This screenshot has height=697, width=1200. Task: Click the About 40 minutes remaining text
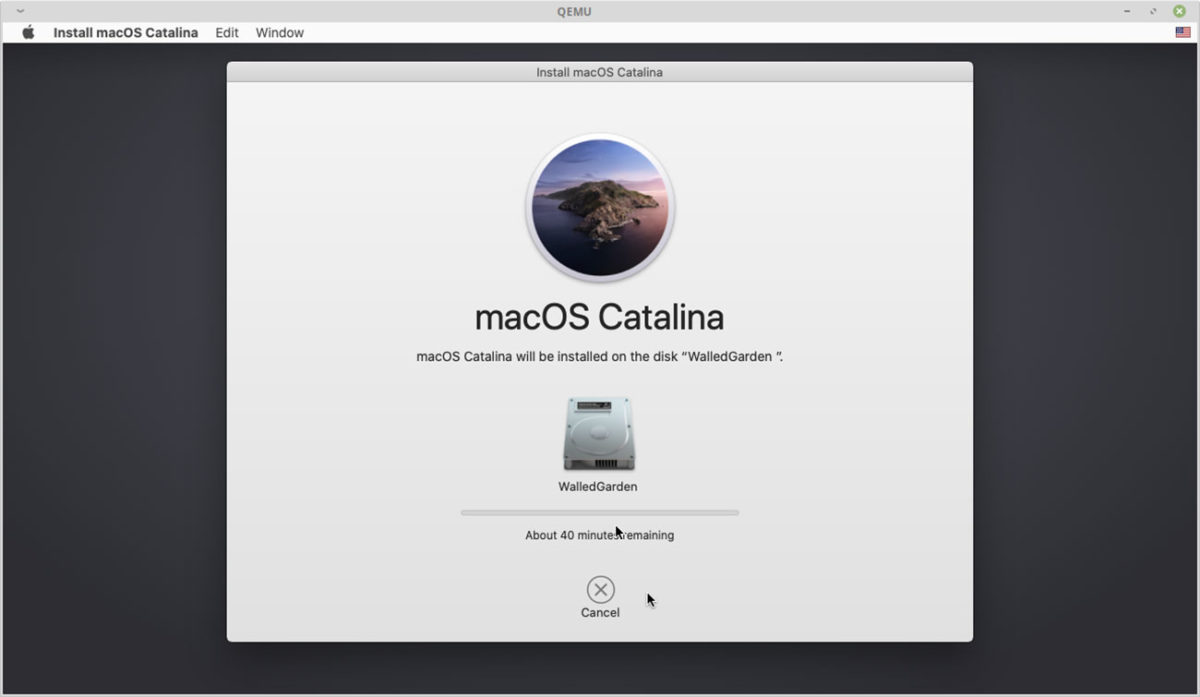pos(599,535)
